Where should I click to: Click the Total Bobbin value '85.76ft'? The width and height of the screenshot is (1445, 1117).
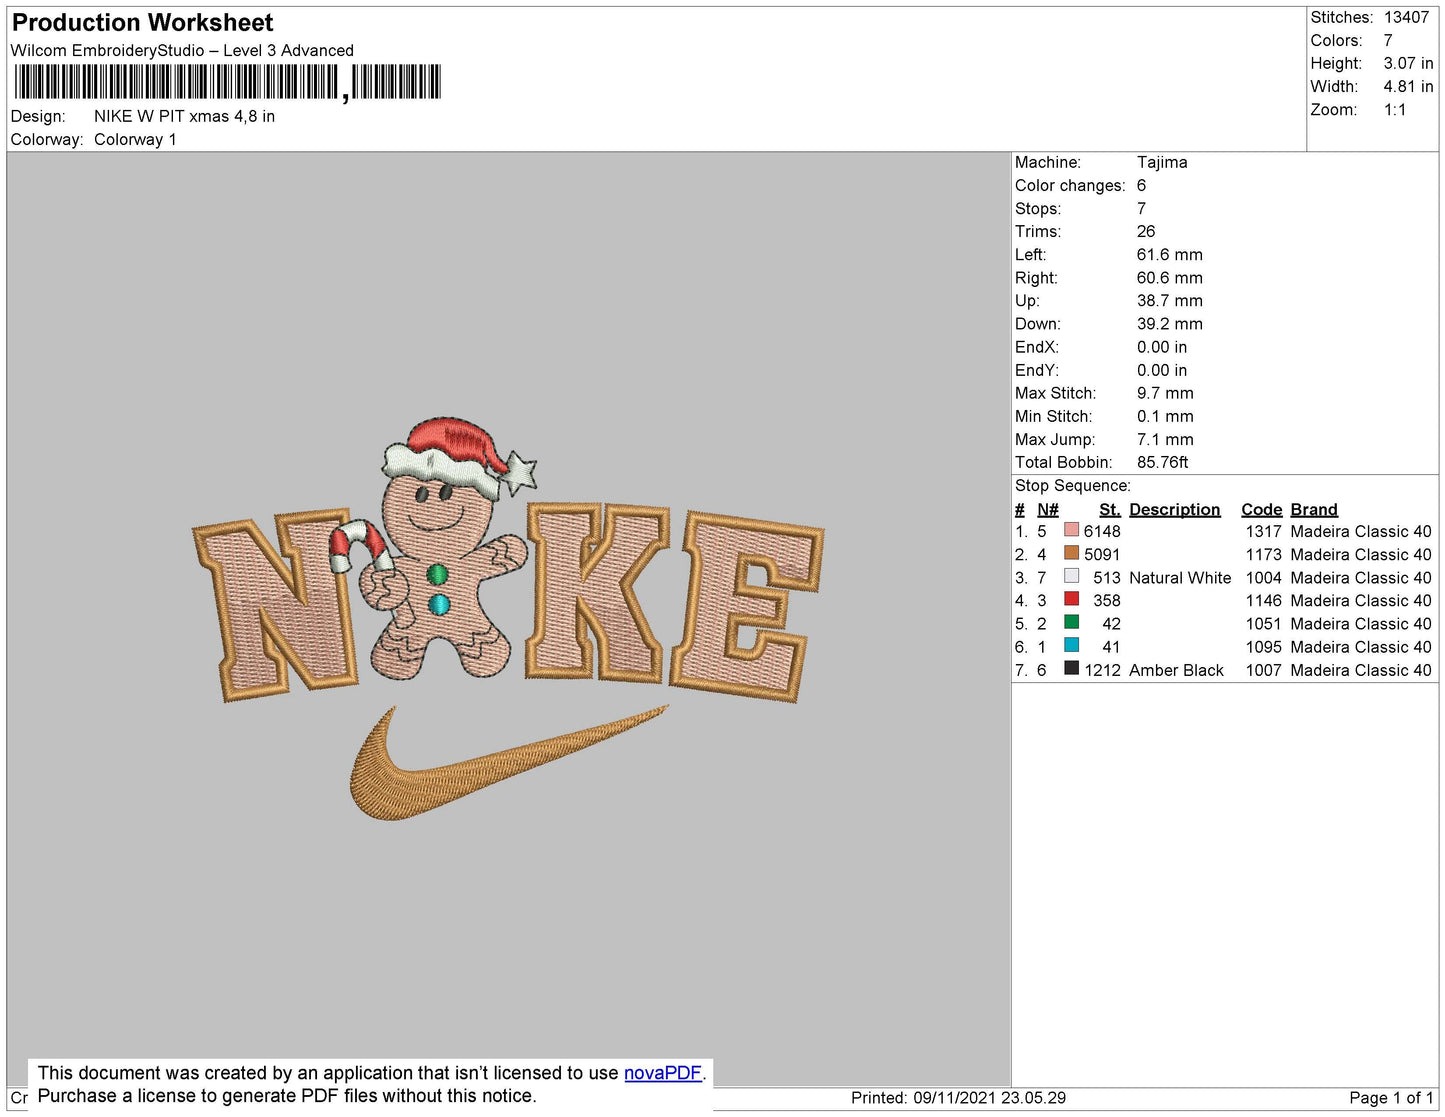coord(1162,462)
